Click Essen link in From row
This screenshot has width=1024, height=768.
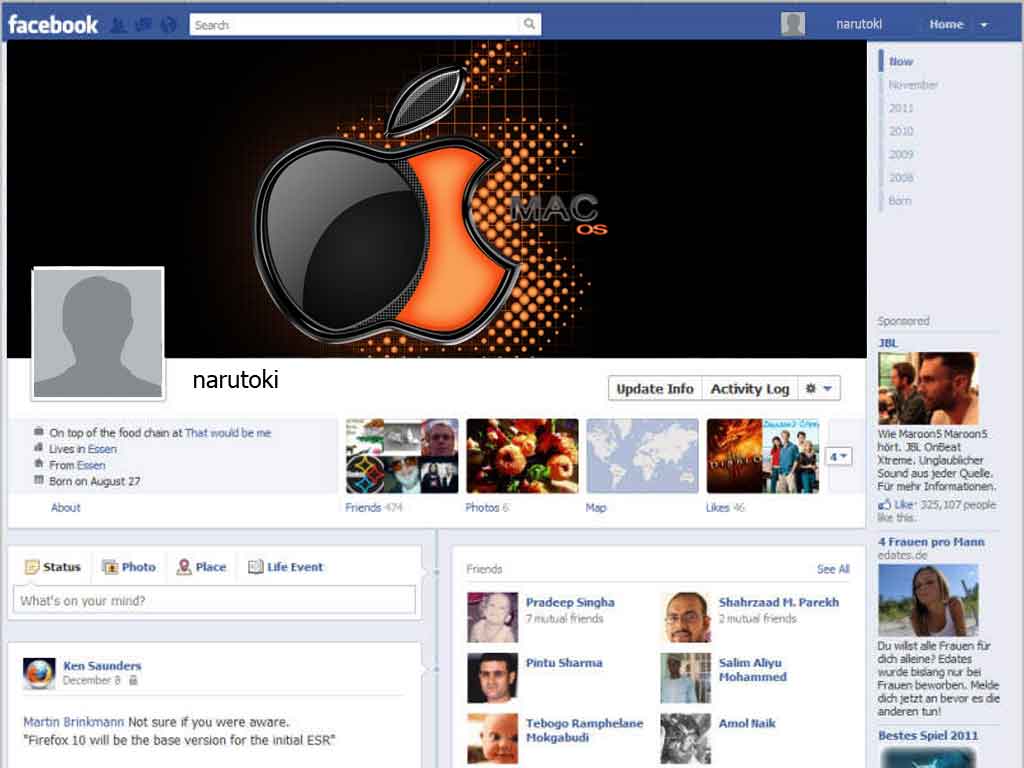coord(91,465)
